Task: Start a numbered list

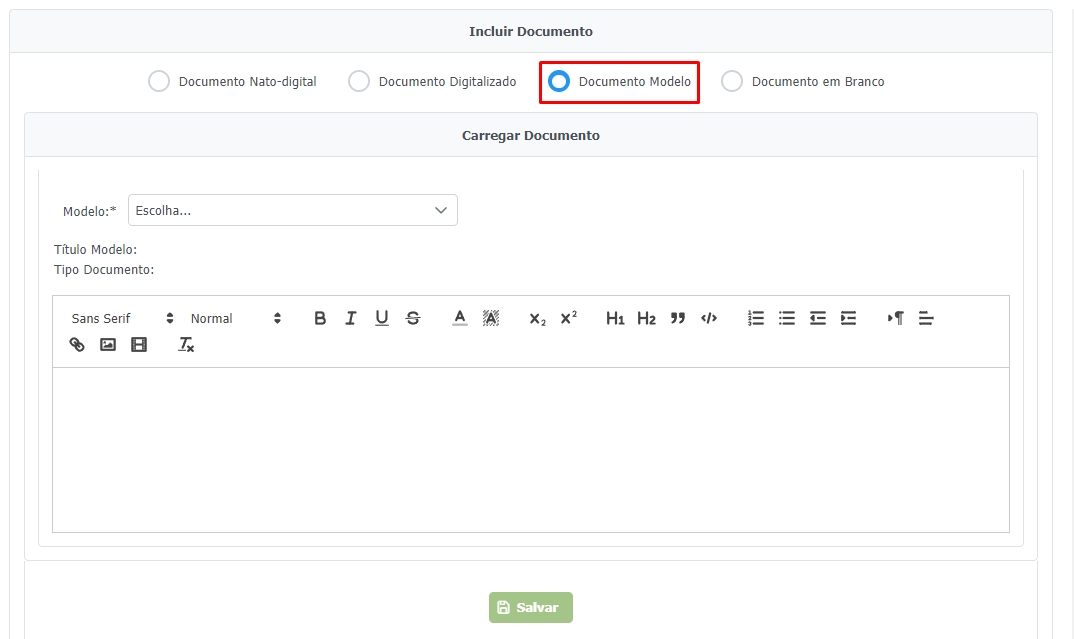Action: 756,318
